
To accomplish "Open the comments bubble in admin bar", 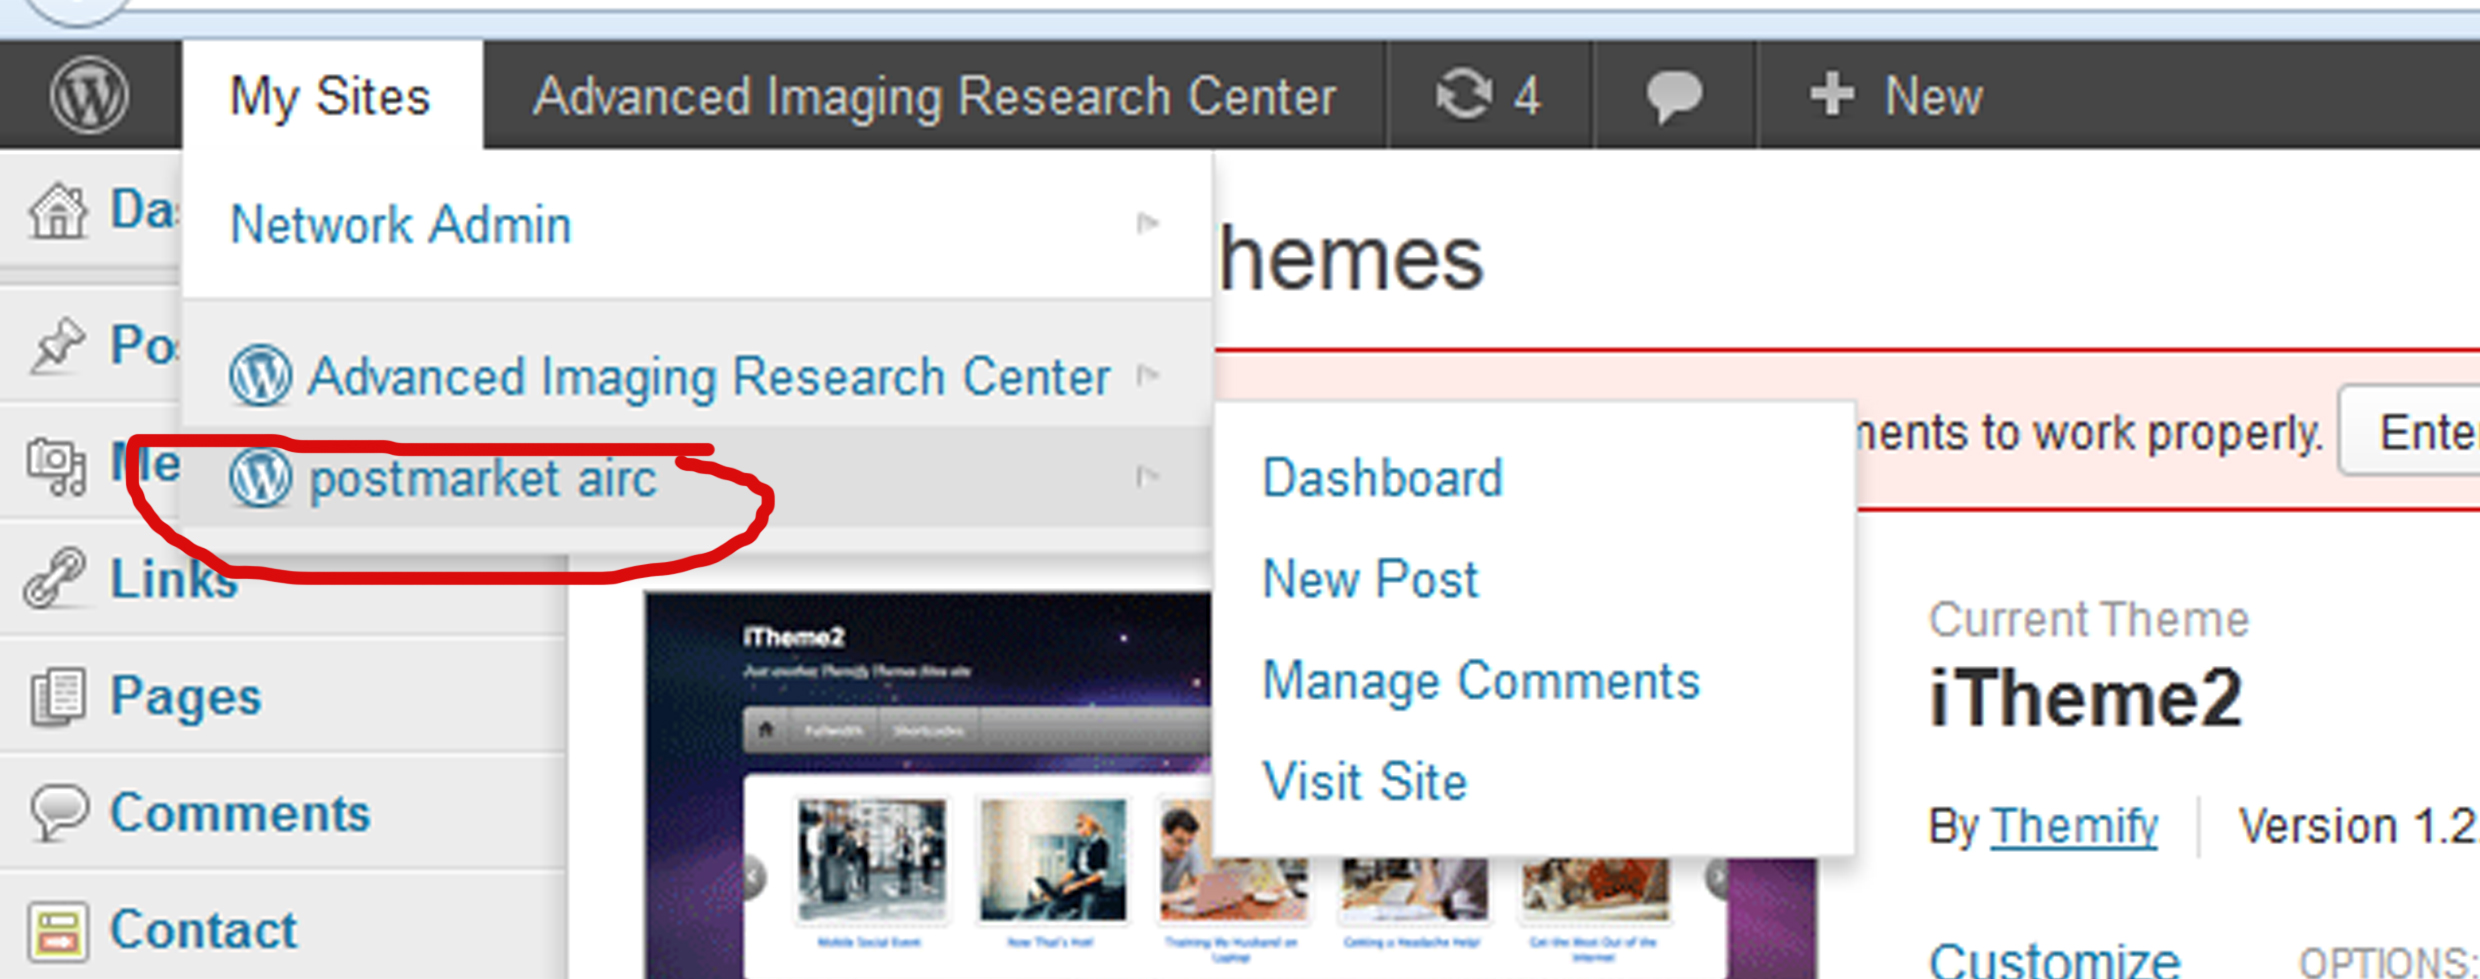I will click(x=1674, y=96).
